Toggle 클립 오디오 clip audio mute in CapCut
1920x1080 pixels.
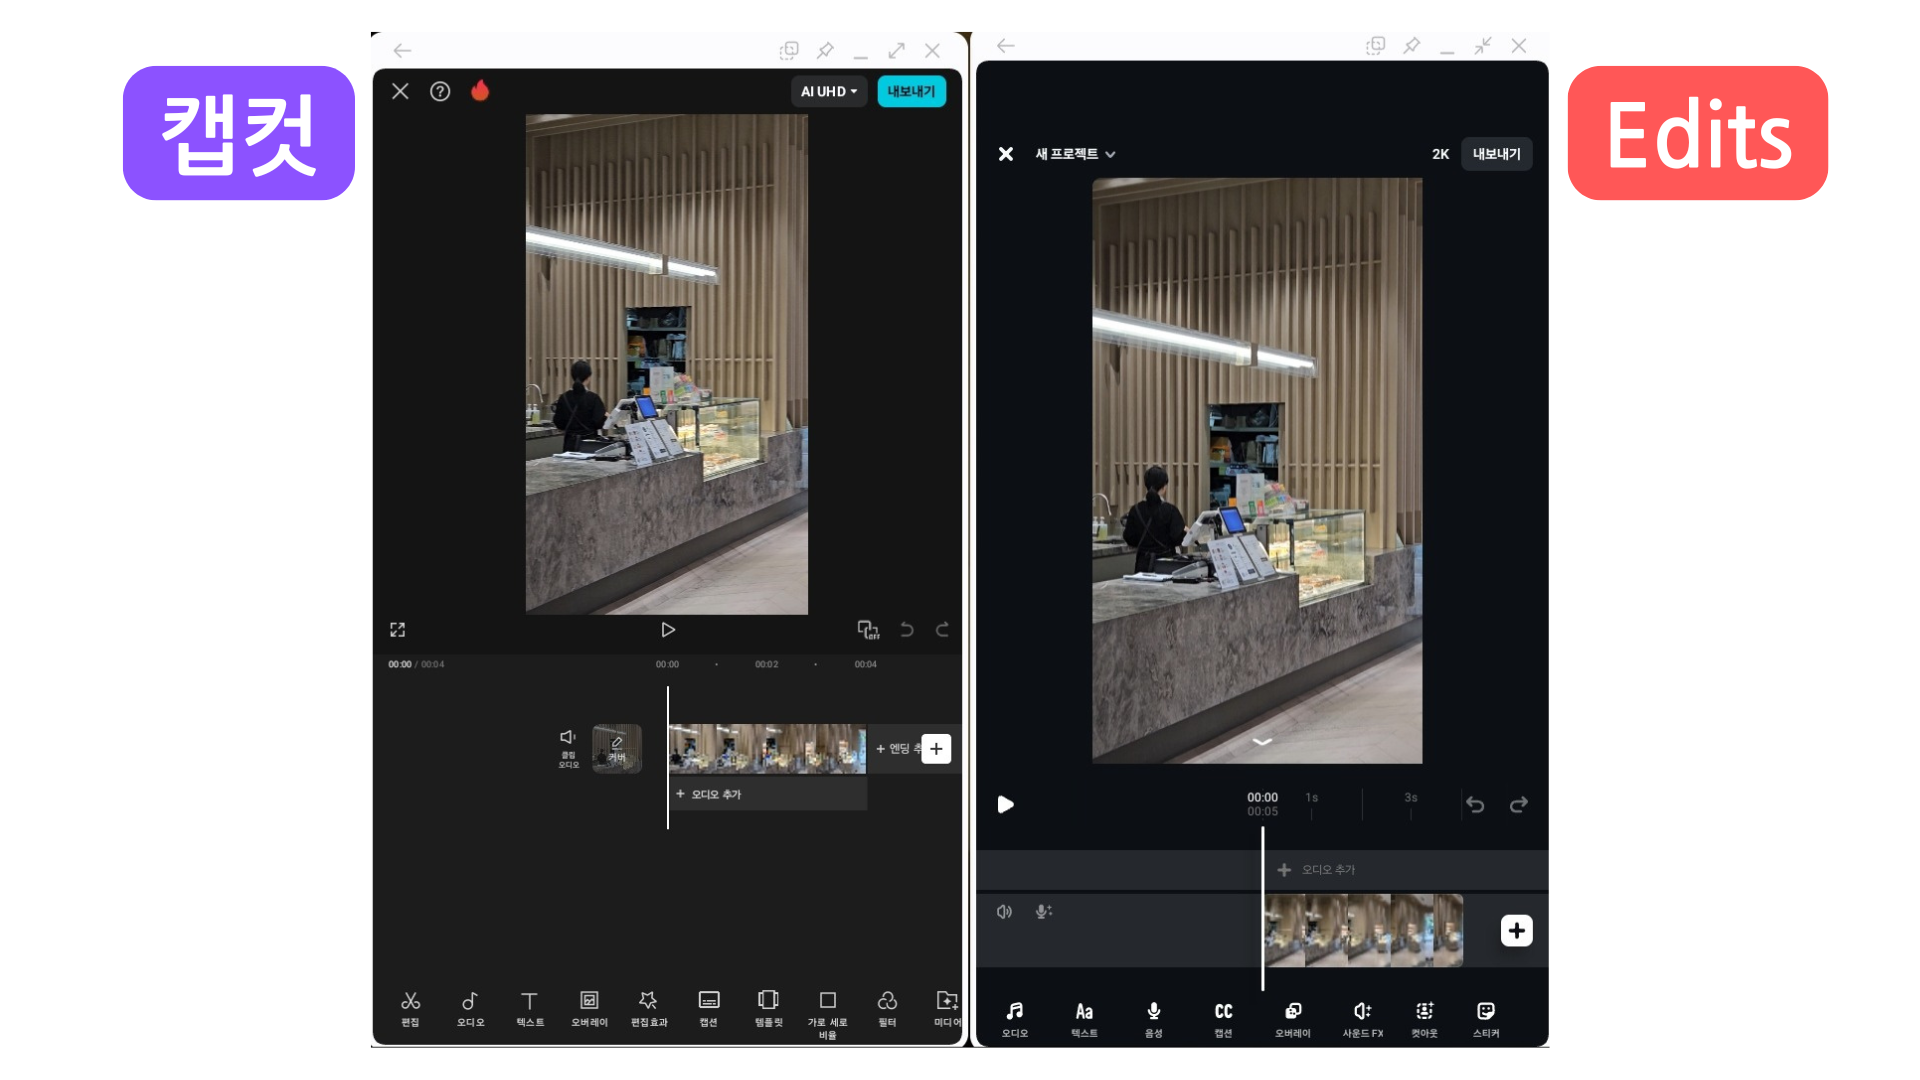click(568, 747)
